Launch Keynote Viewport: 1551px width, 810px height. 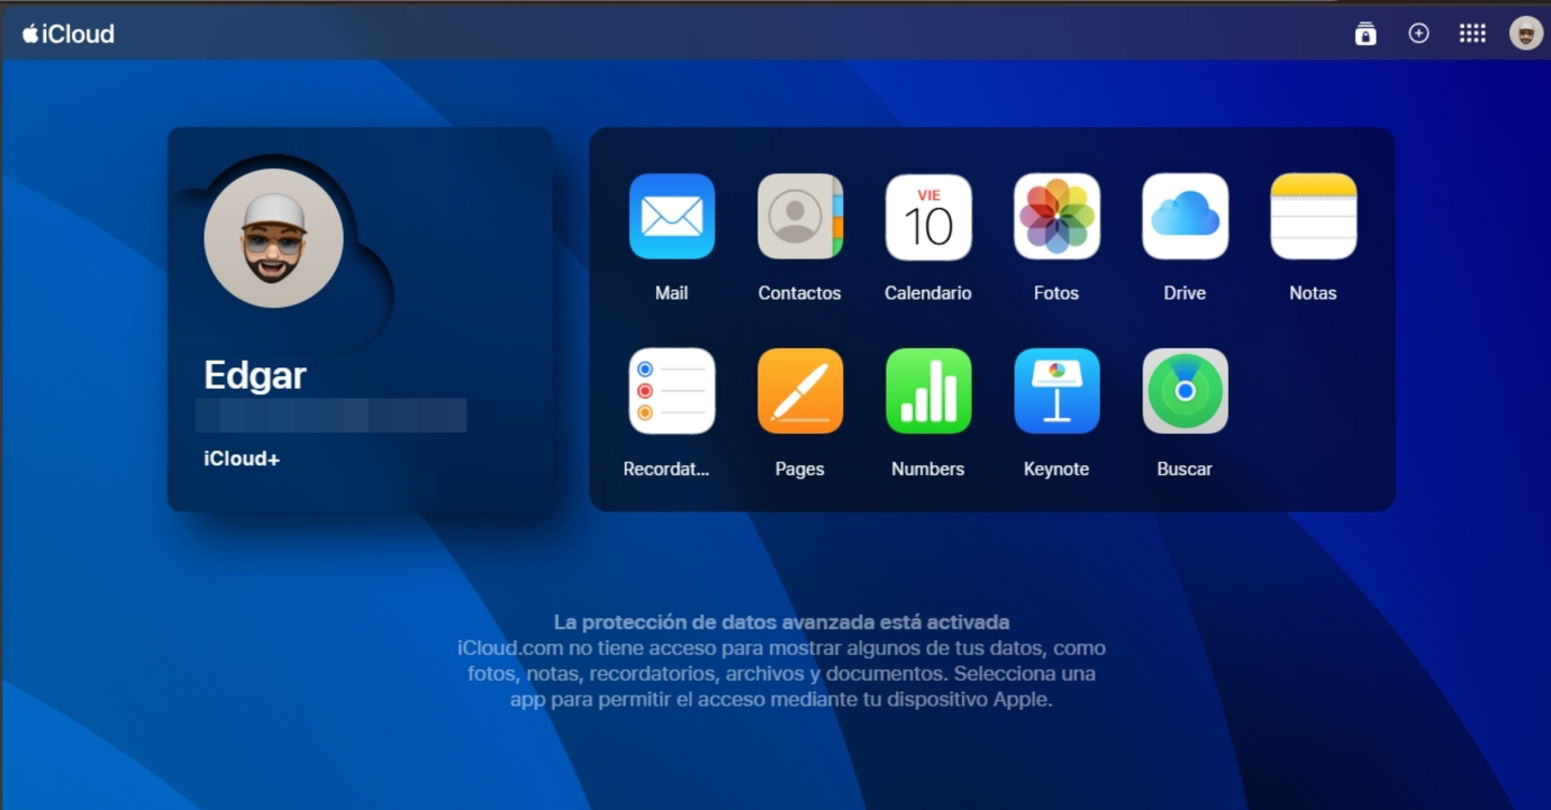tap(1056, 391)
